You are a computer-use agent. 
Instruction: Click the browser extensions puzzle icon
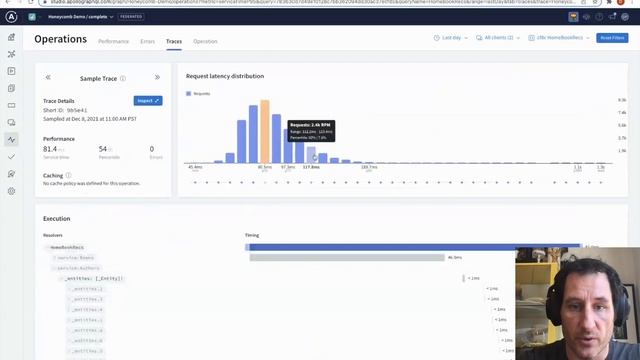609,2
